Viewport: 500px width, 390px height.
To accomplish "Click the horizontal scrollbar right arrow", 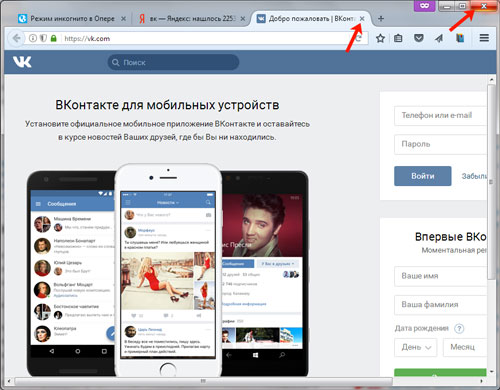I will 481,381.
